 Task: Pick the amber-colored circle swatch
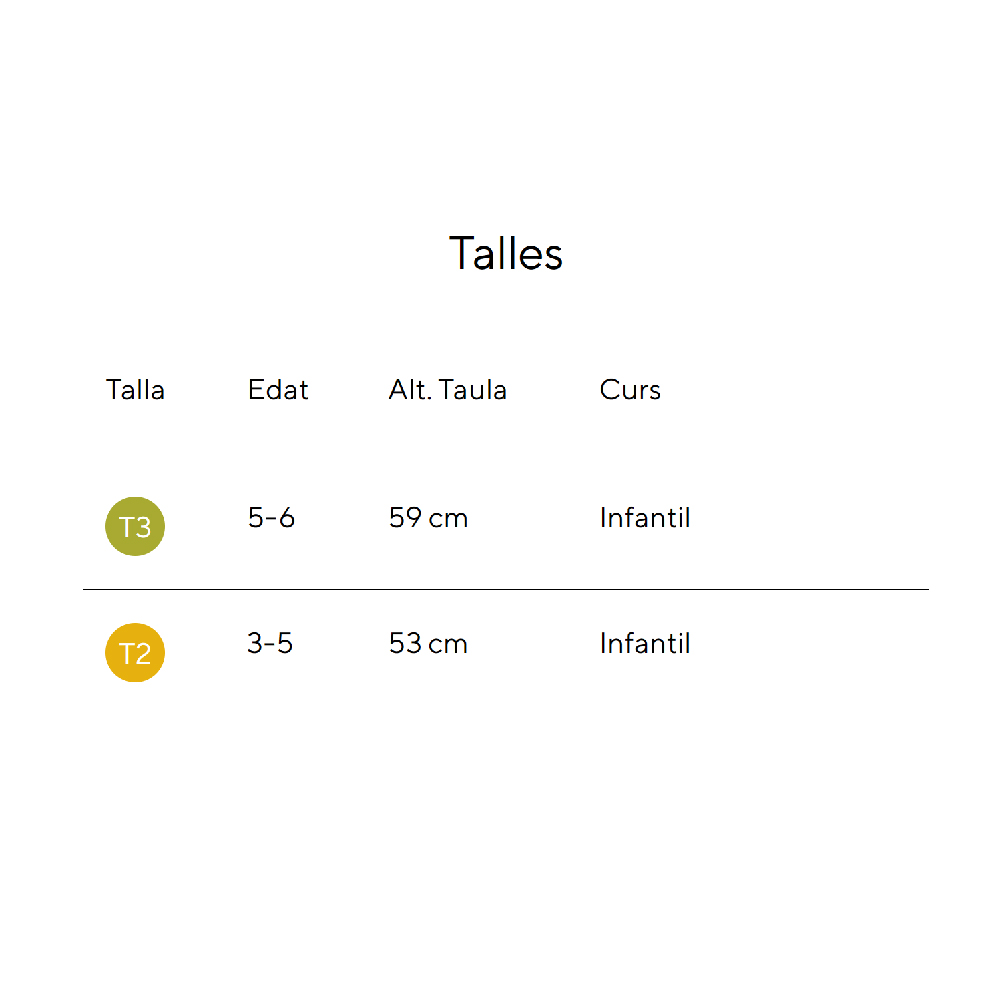pos(135,653)
